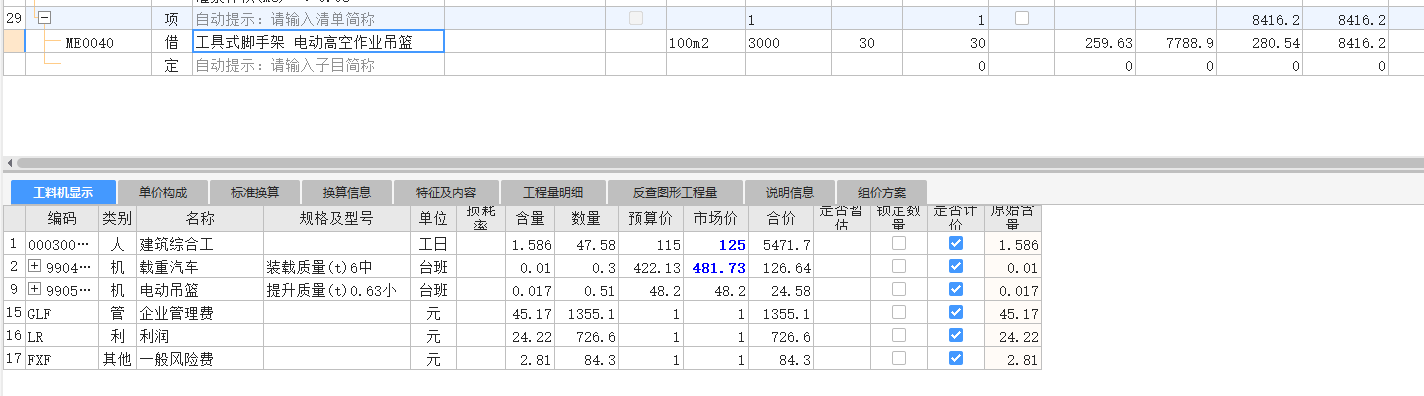Viewport: 1424px width, 396px height.
Task: Enable 锁定数量 for 载重汽车 row
Action: [x=899, y=266]
